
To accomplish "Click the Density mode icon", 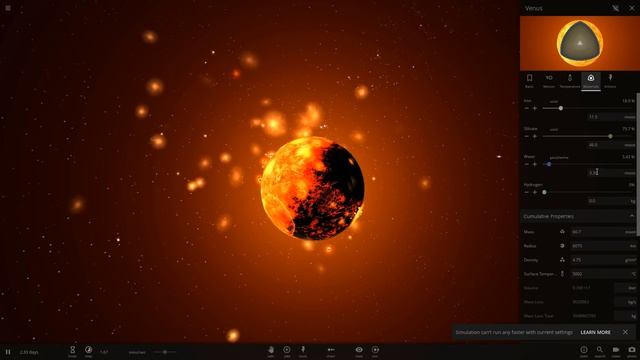I will (x=562, y=260).
